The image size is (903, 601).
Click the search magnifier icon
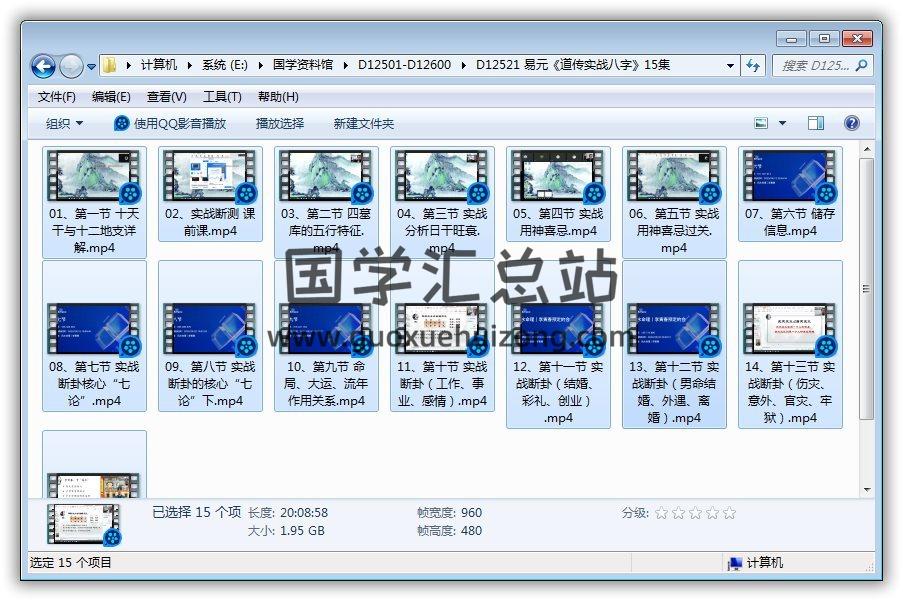point(861,65)
